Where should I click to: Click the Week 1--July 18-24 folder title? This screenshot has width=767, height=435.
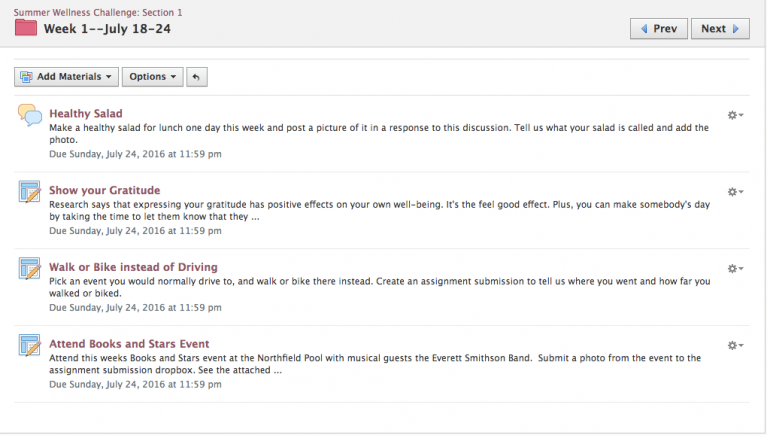107,29
